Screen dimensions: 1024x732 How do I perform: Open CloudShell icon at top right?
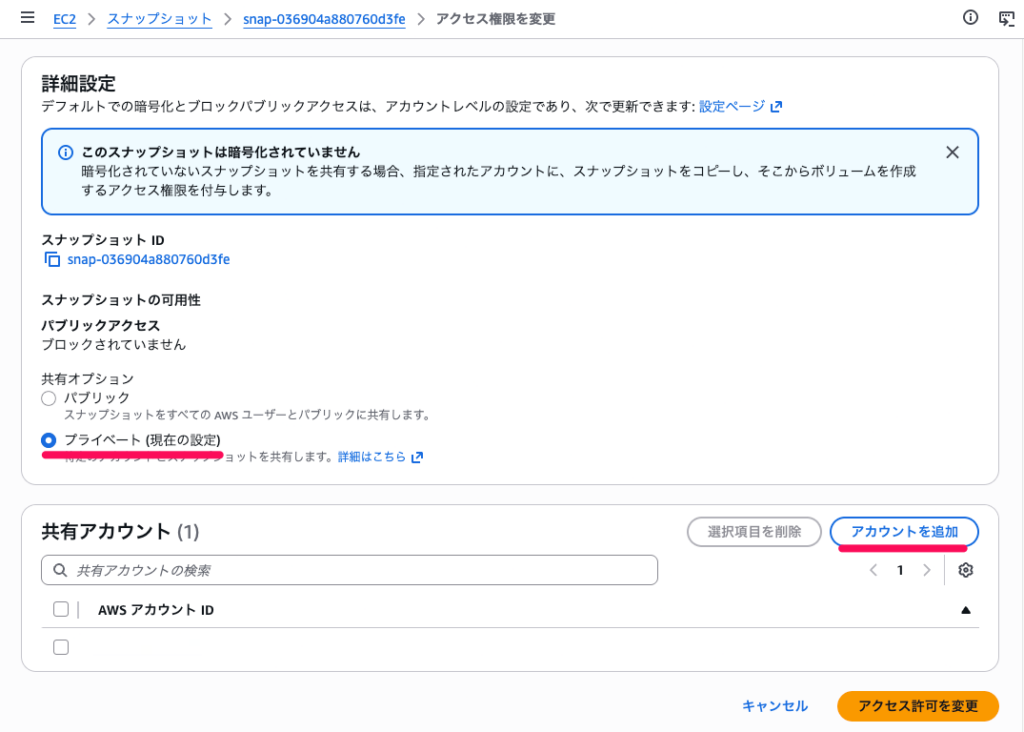pos(1006,18)
